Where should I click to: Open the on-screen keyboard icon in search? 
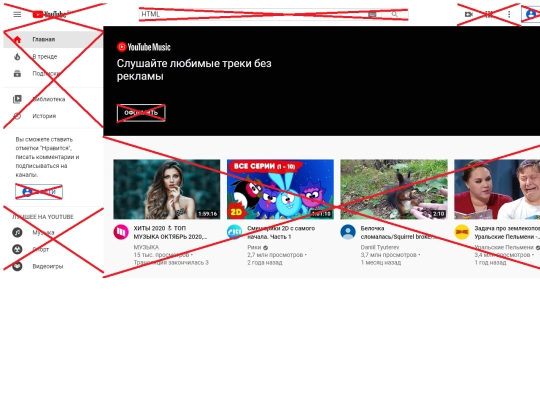[372, 14]
